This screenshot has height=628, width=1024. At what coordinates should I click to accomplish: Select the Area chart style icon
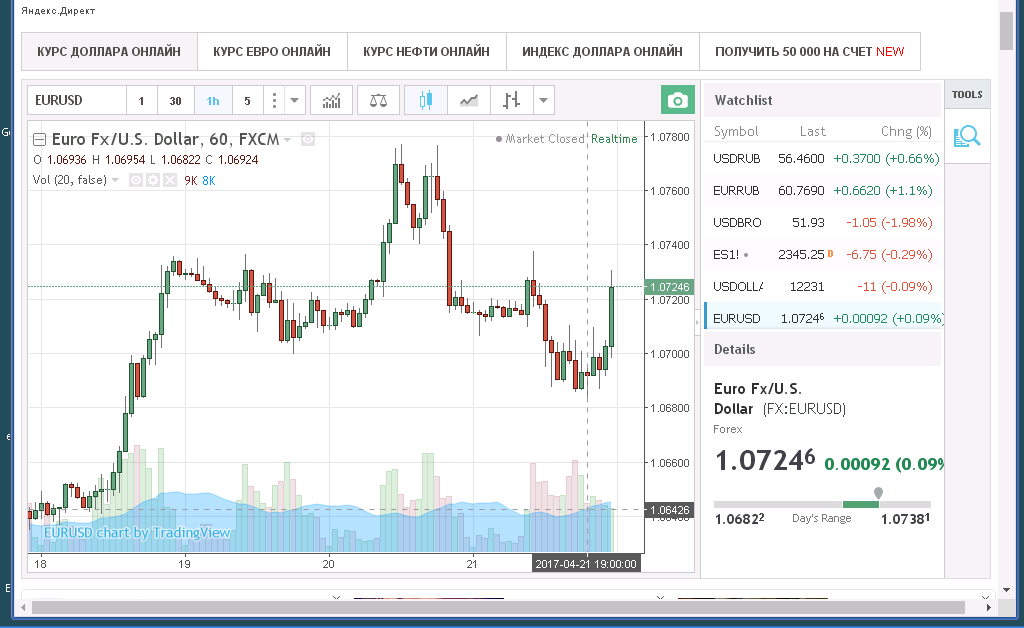click(468, 101)
